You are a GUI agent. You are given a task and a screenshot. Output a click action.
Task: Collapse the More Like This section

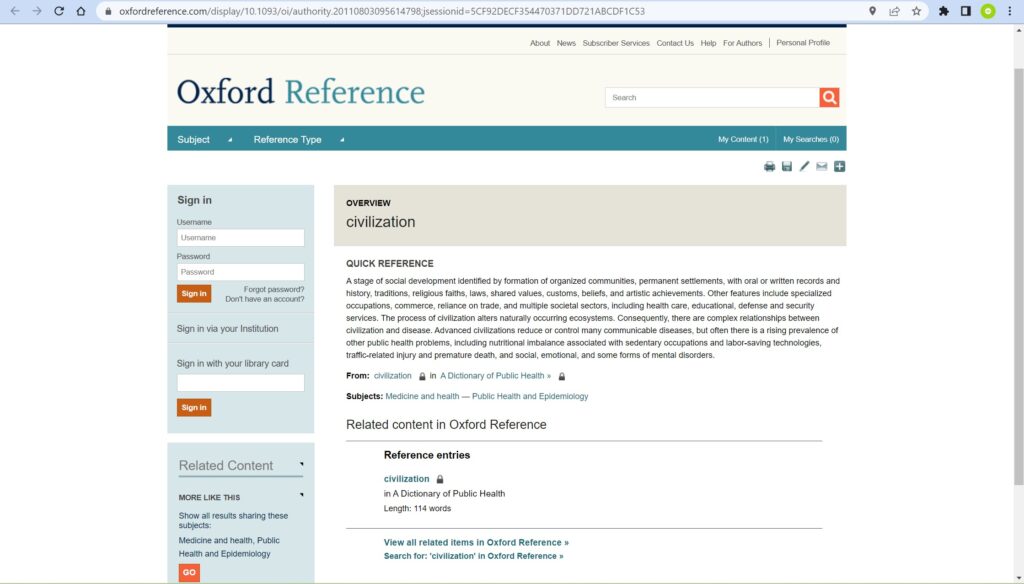tap(301, 495)
